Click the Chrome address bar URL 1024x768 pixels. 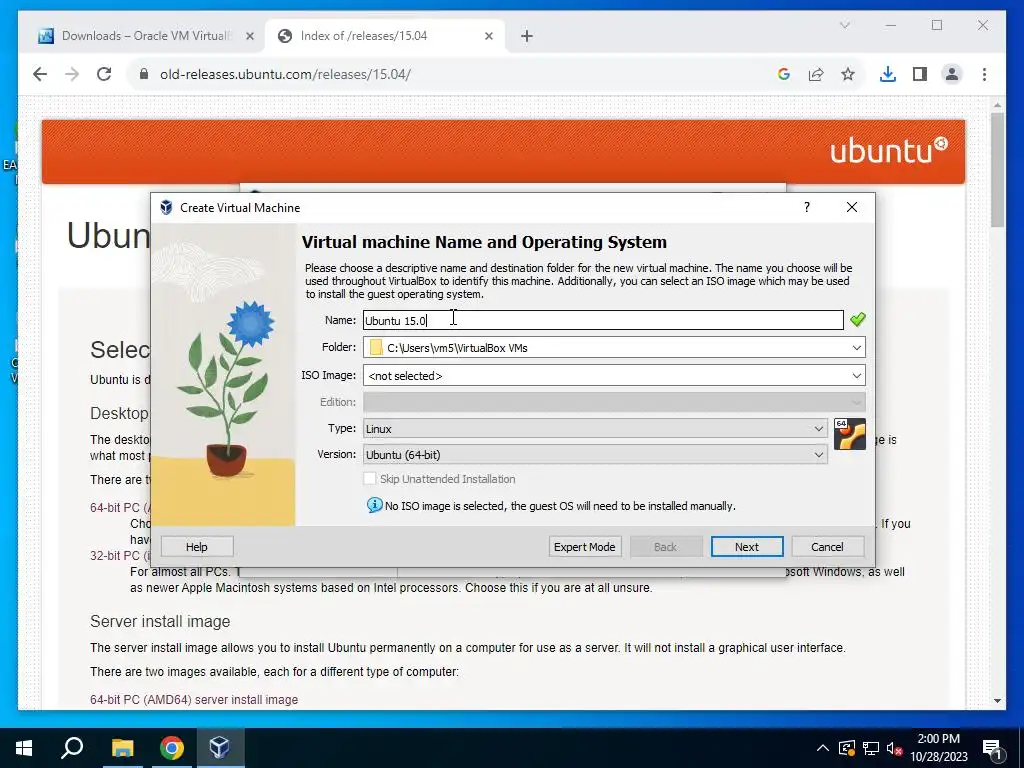(285, 74)
